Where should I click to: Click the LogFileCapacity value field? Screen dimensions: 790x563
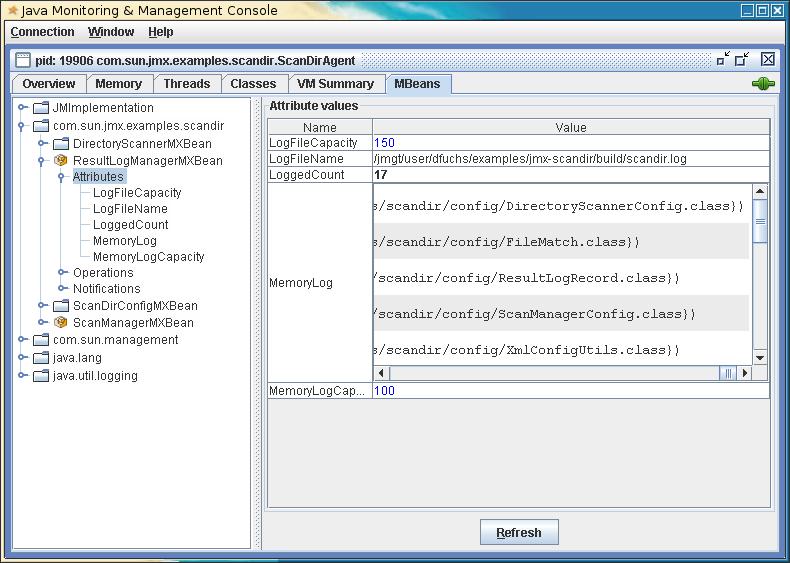coord(570,143)
